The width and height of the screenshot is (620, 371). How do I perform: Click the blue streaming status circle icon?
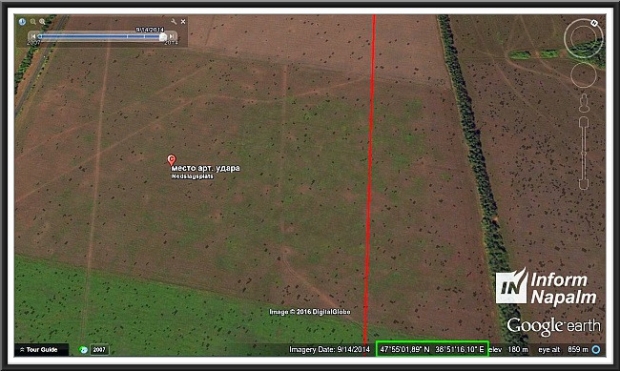click(596, 350)
